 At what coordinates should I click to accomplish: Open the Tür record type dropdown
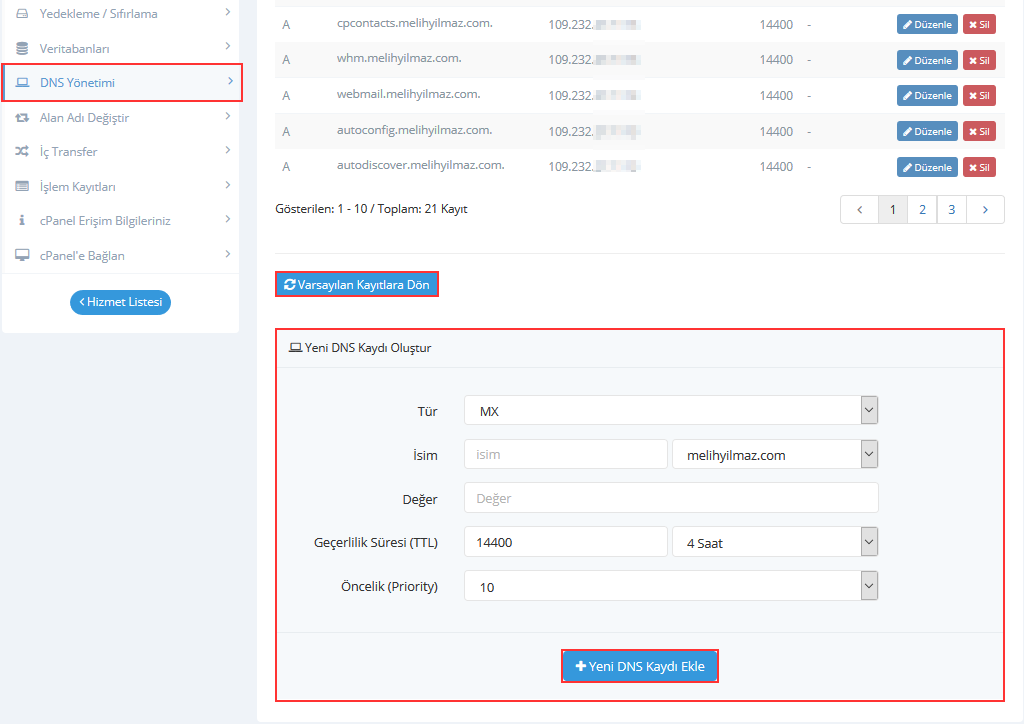(670, 411)
